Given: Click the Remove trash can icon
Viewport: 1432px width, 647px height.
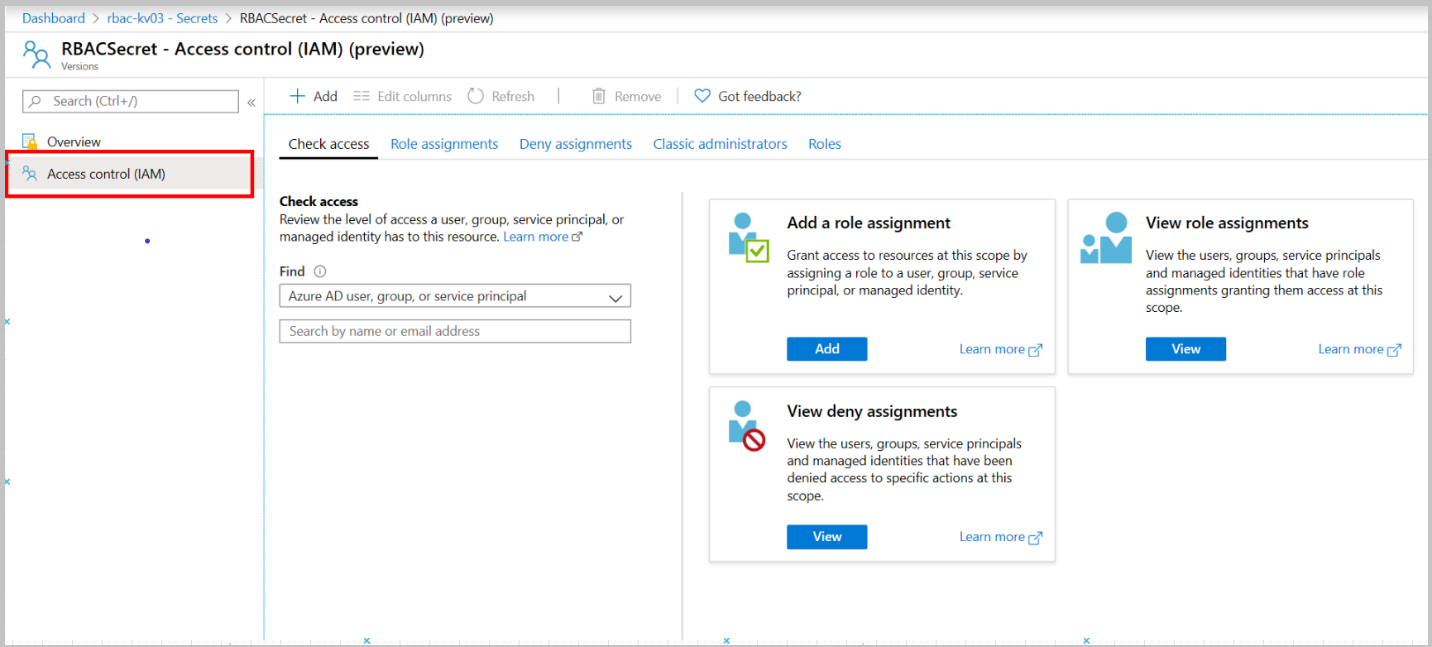Looking at the screenshot, I should click(x=599, y=96).
